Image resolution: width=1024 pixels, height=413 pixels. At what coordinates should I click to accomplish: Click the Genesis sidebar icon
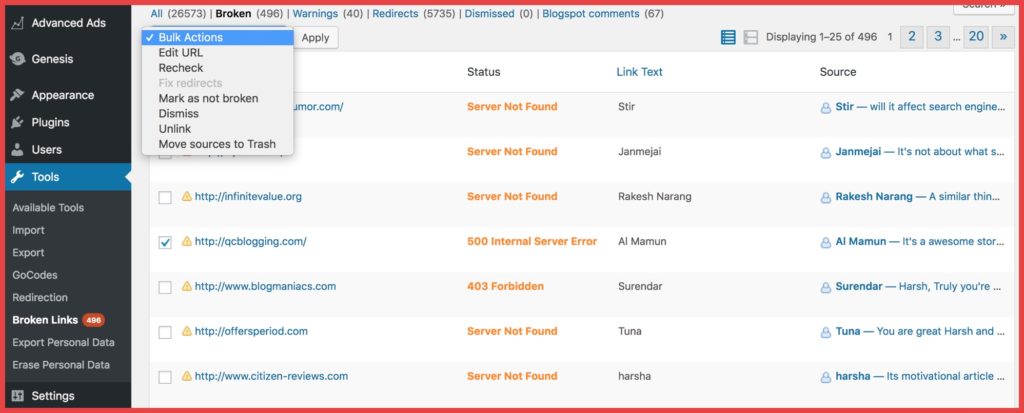[x=16, y=59]
